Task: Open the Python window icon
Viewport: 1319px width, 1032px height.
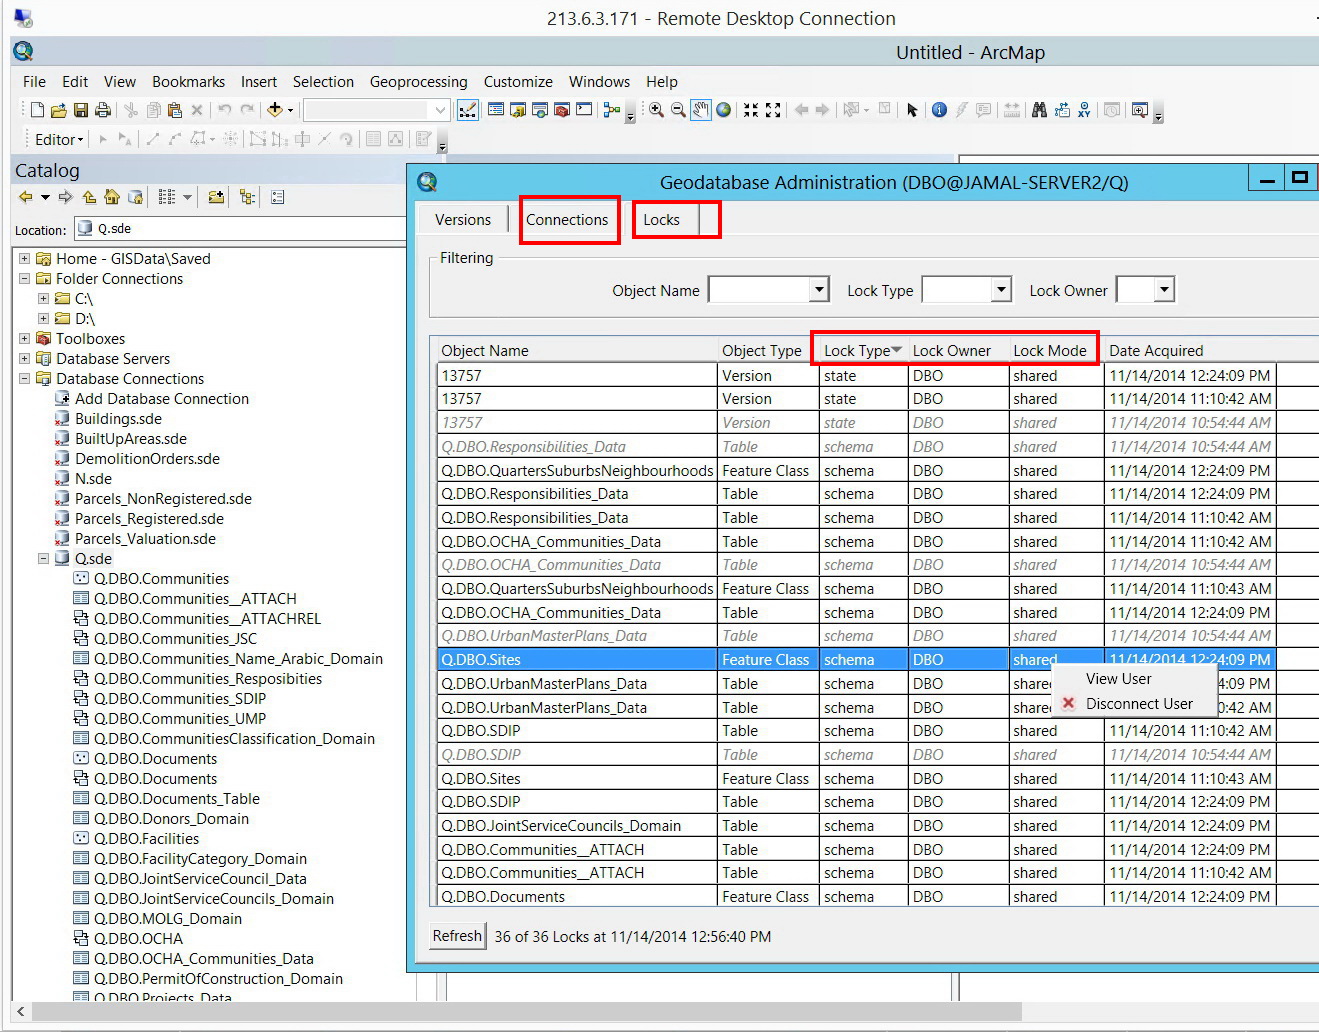Action: click(x=583, y=110)
